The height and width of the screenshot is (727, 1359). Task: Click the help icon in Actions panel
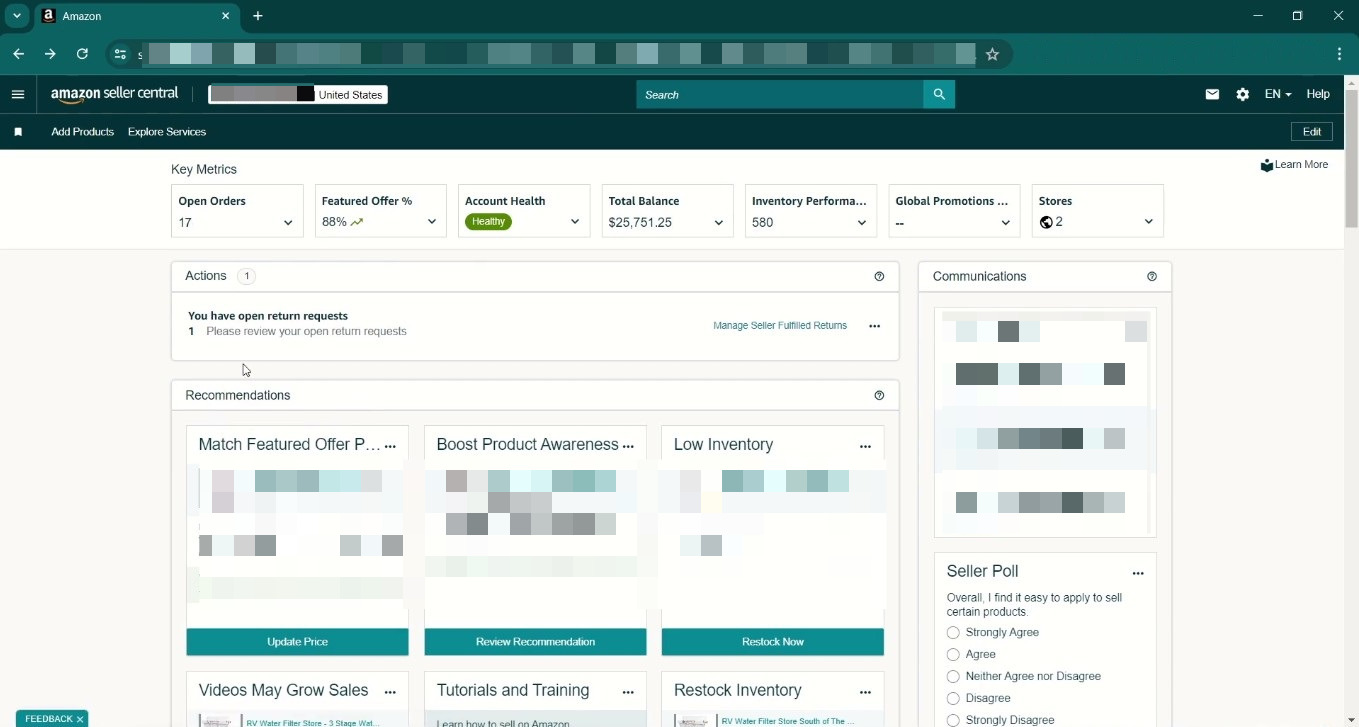coord(879,277)
